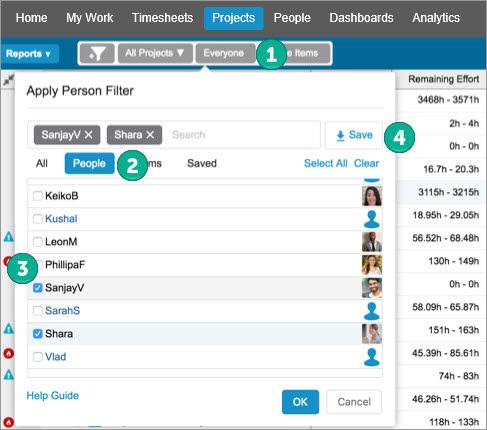Uncheck the SanjayV checkbox
This screenshot has height=430, width=487.
pos(38,287)
